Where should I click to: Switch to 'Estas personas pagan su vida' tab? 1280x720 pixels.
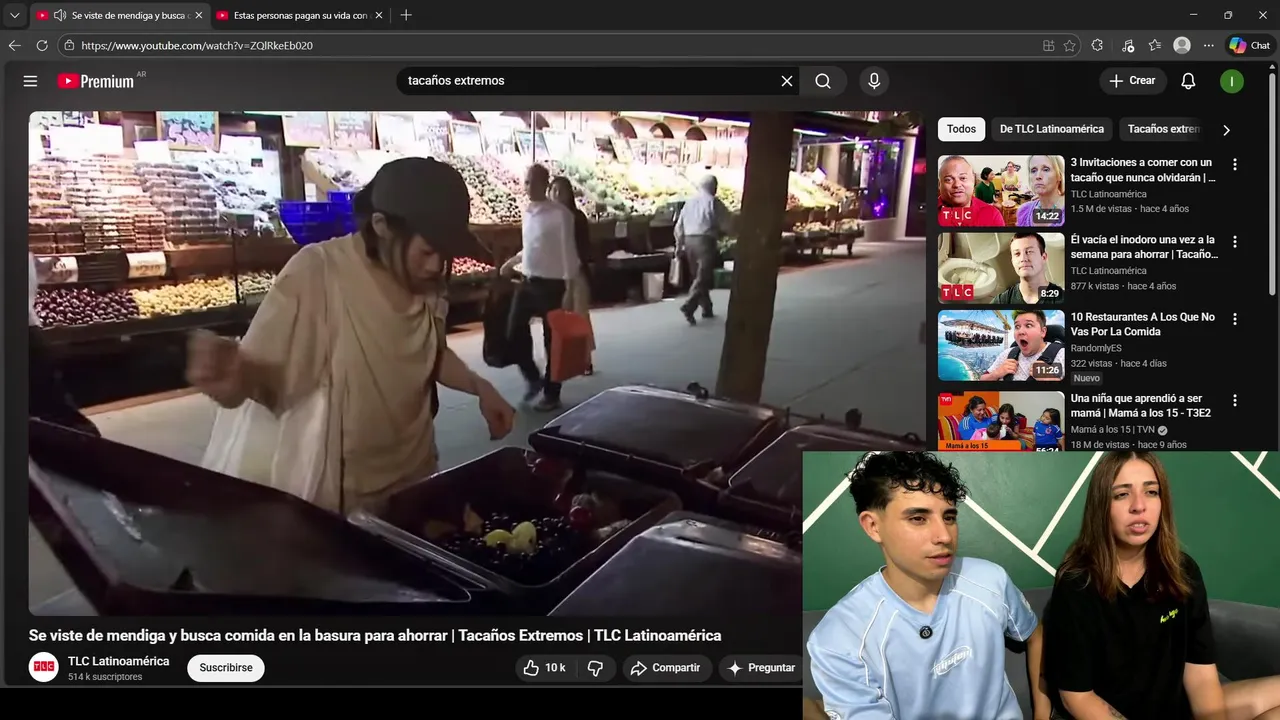[x=300, y=15]
